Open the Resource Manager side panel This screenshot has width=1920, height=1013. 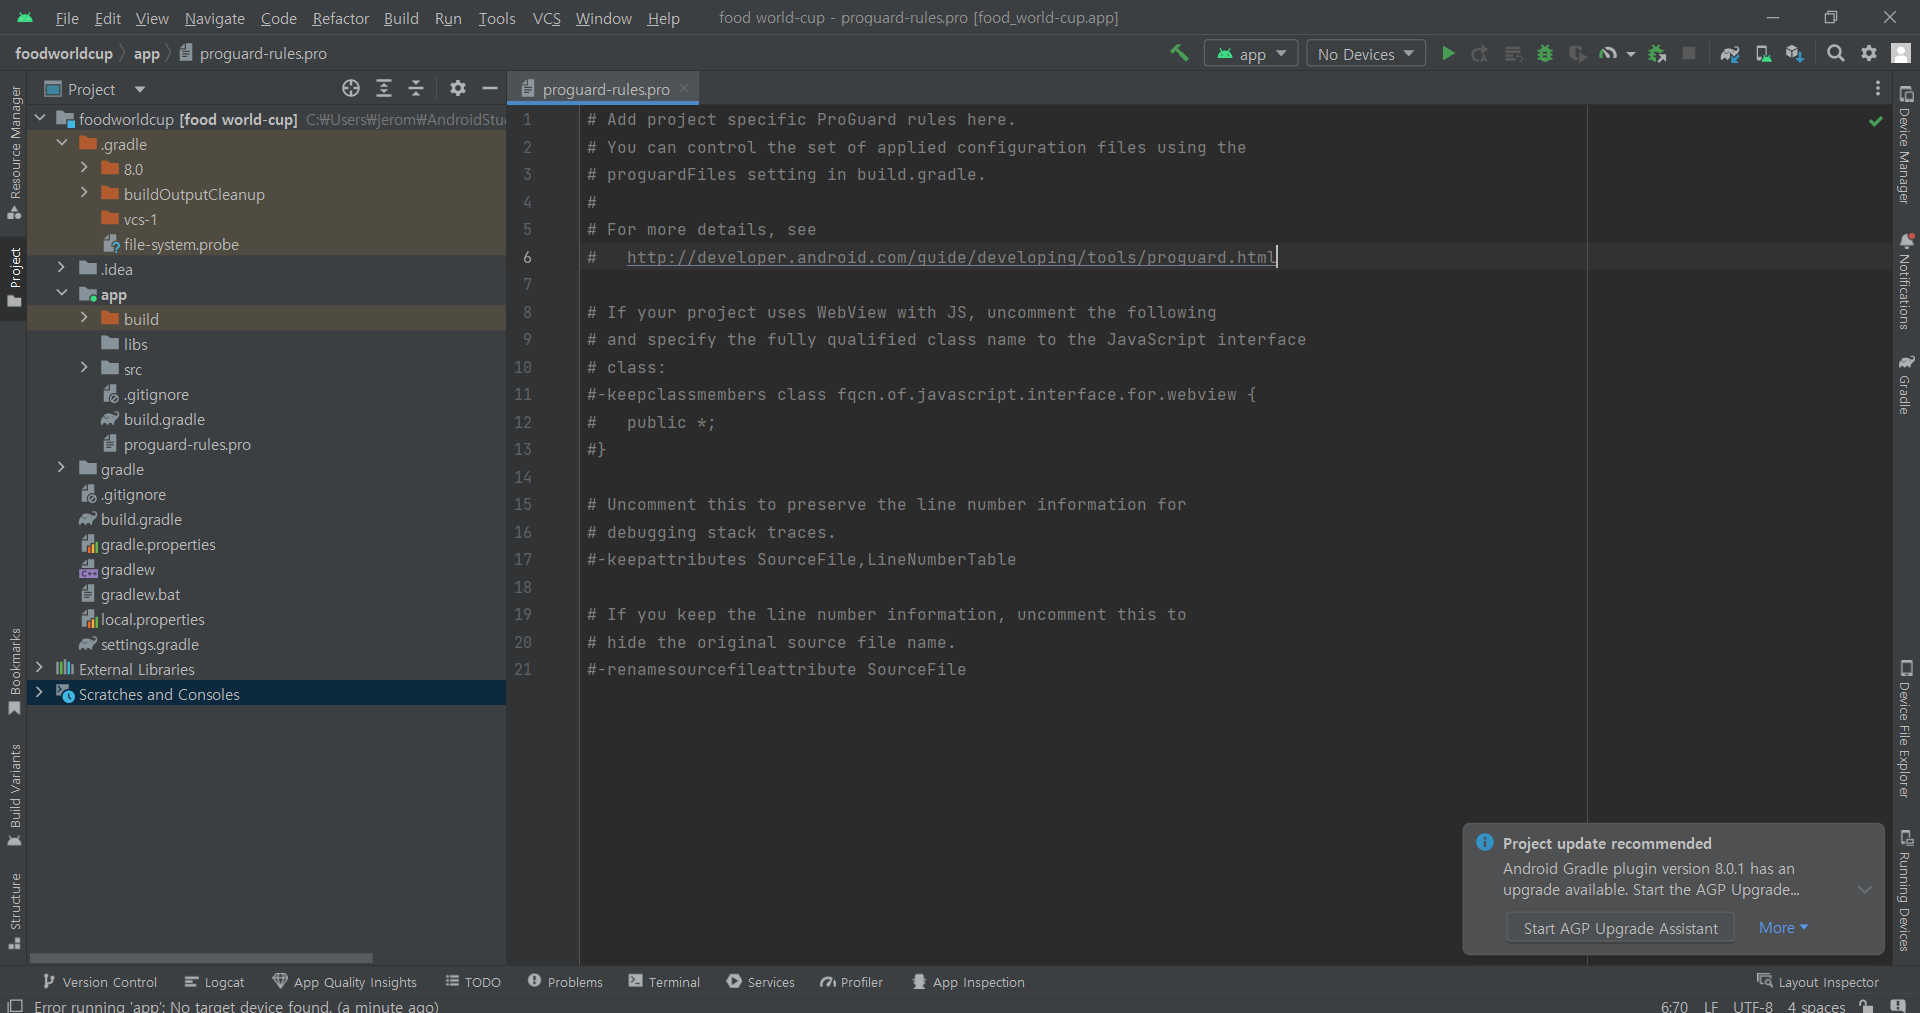[15, 152]
